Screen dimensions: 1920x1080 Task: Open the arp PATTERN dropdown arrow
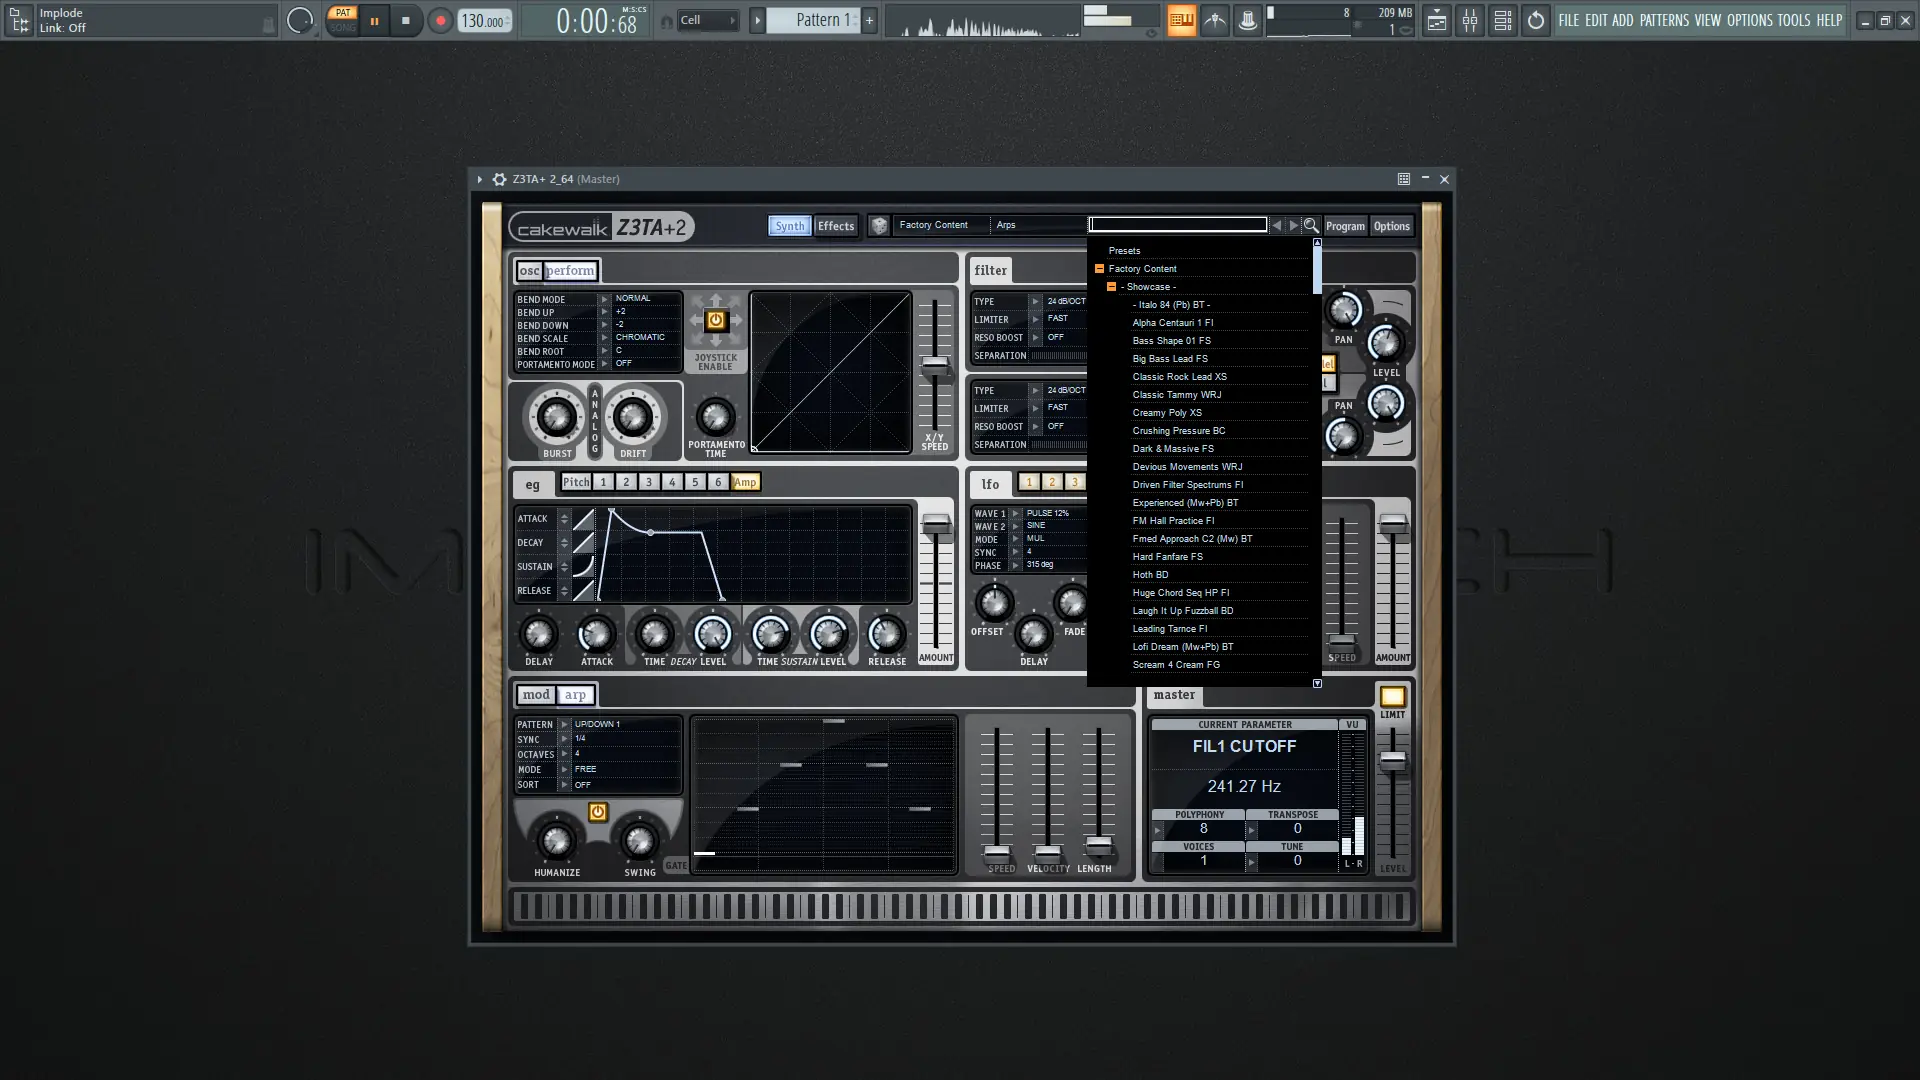pos(564,724)
